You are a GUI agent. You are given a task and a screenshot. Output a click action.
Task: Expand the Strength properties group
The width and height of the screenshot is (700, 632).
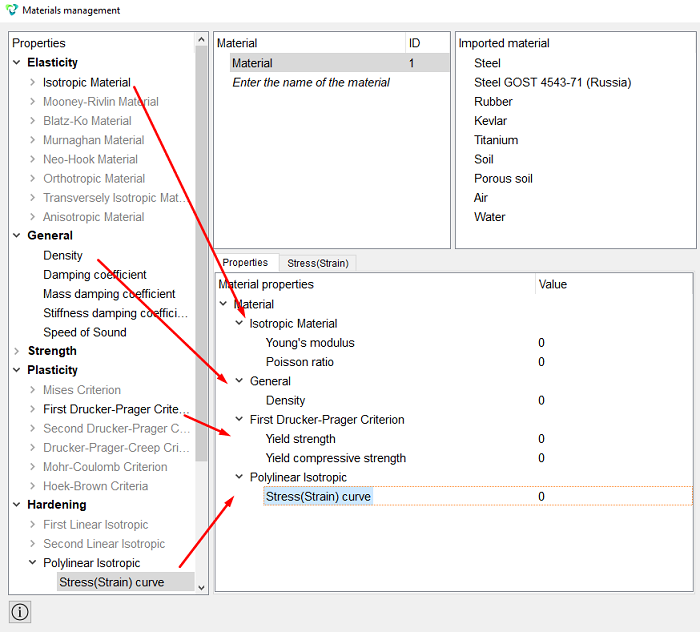click(17, 351)
